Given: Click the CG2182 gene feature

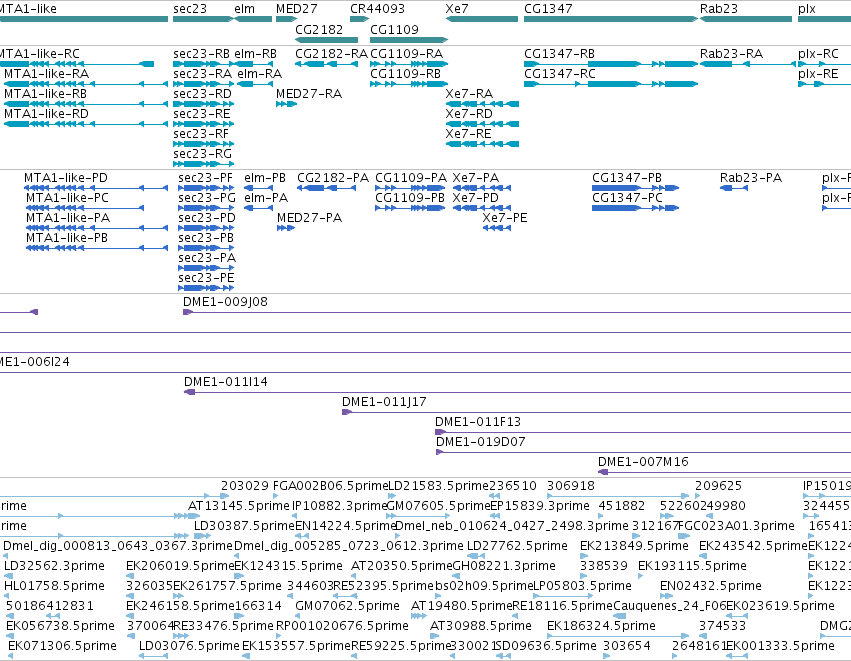Looking at the screenshot, I should tap(326, 40).
